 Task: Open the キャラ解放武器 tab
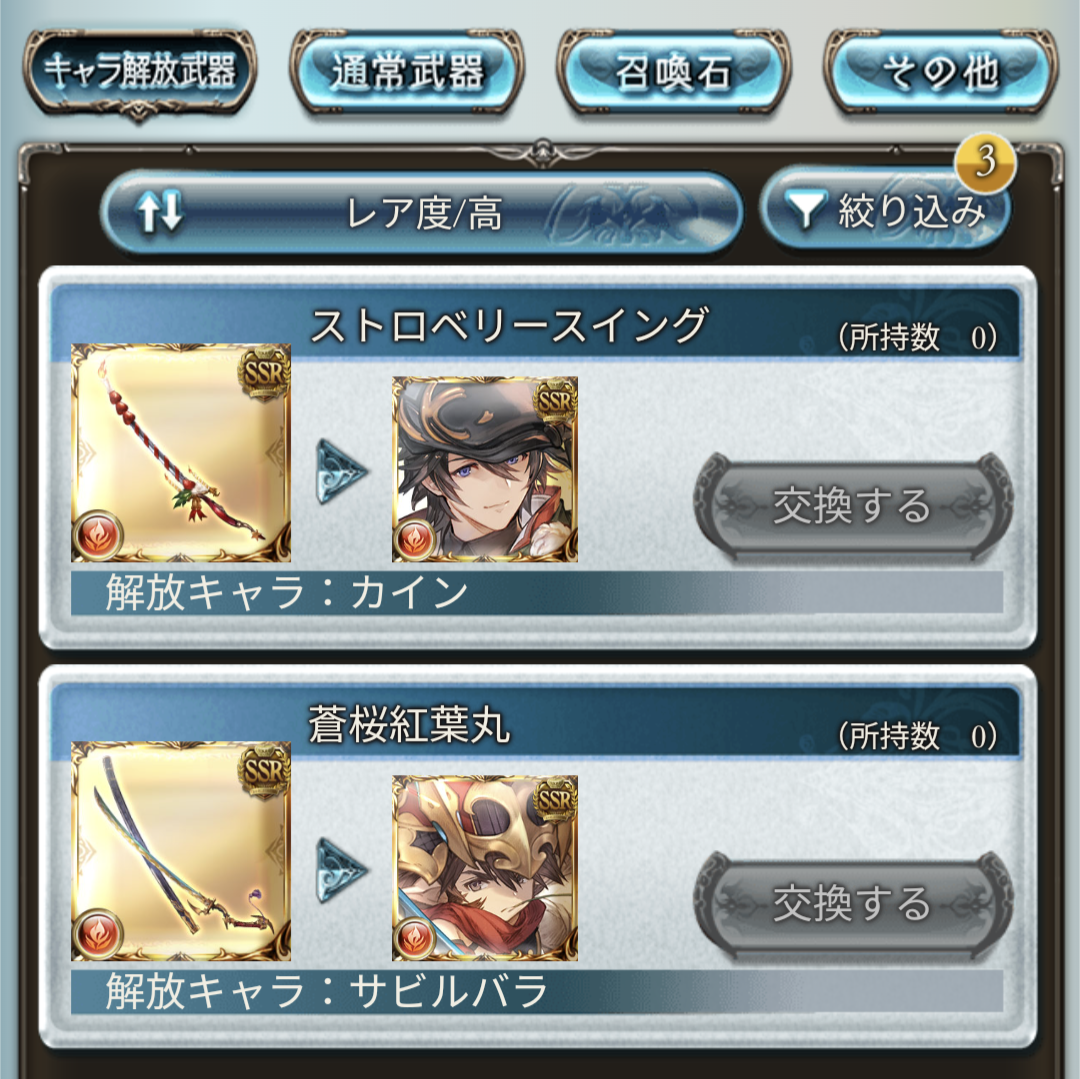coord(140,72)
